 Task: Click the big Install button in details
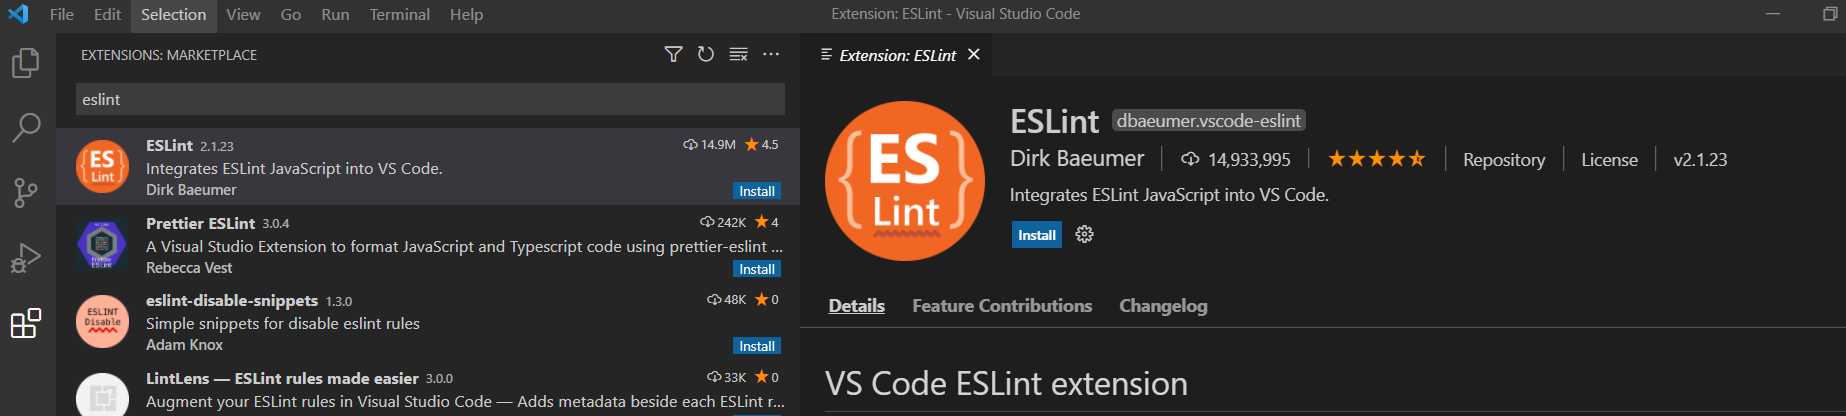(1037, 235)
